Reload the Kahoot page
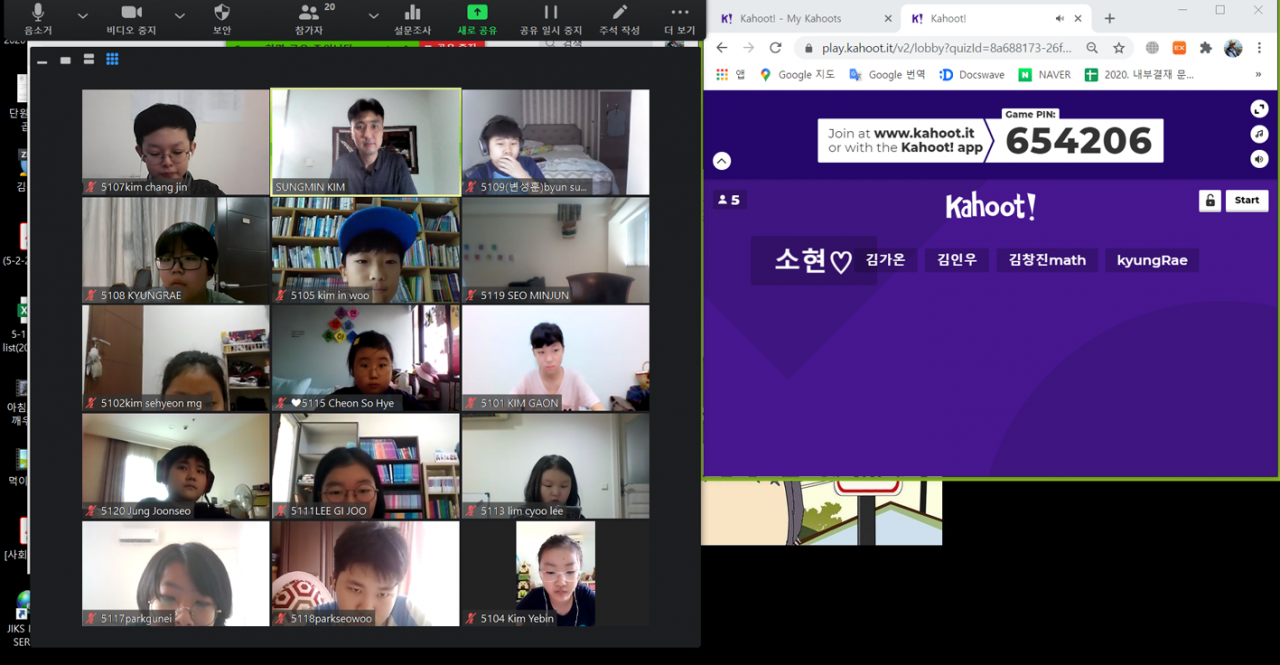Viewport: 1280px width, 665px height. point(775,48)
